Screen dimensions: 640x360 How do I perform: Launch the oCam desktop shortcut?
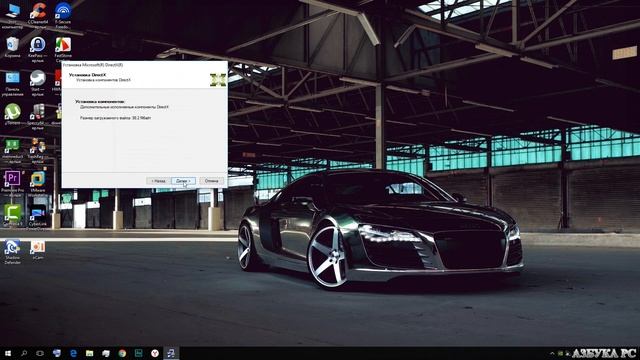click(38, 249)
